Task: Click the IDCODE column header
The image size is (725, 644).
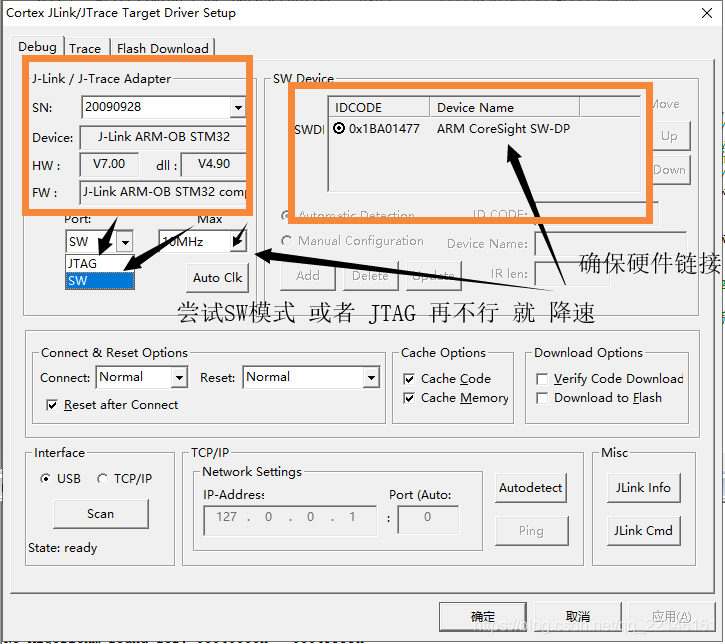Action: (379, 107)
